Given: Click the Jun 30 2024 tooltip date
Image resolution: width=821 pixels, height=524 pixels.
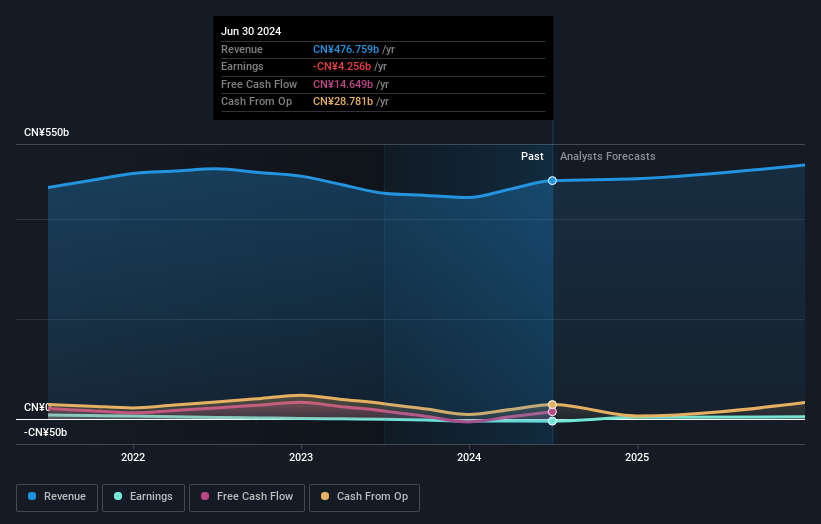Looking at the screenshot, I should [251, 31].
